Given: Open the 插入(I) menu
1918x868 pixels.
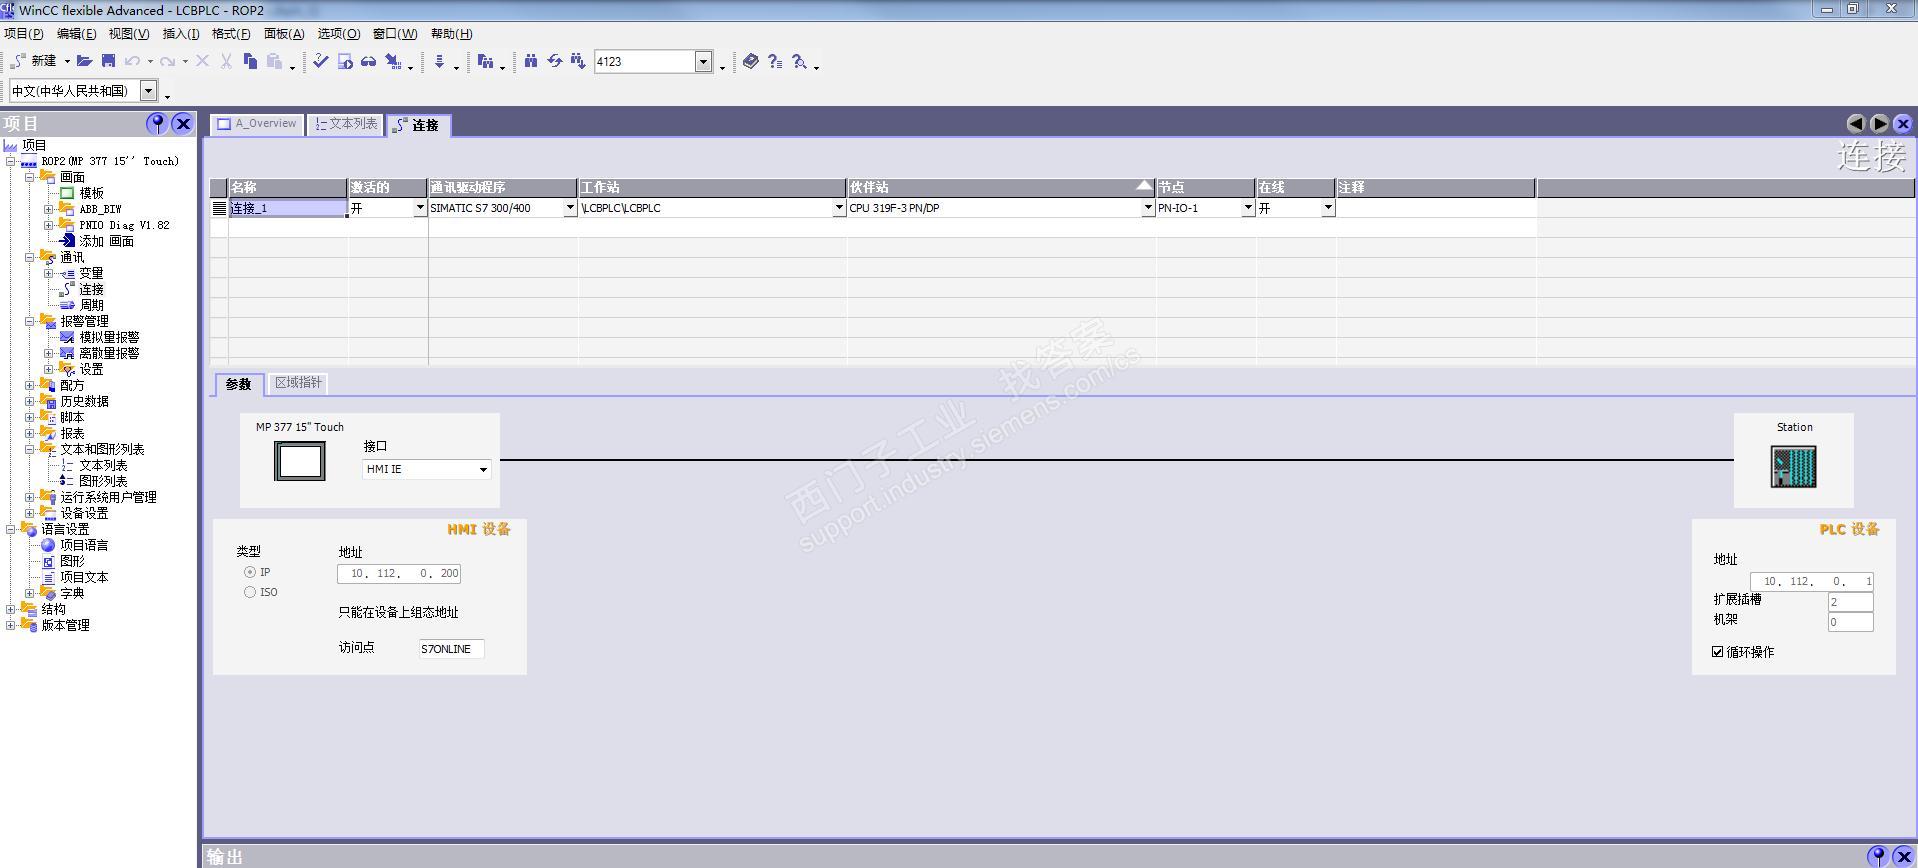Looking at the screenshot, I should click(x=181, y=34).
